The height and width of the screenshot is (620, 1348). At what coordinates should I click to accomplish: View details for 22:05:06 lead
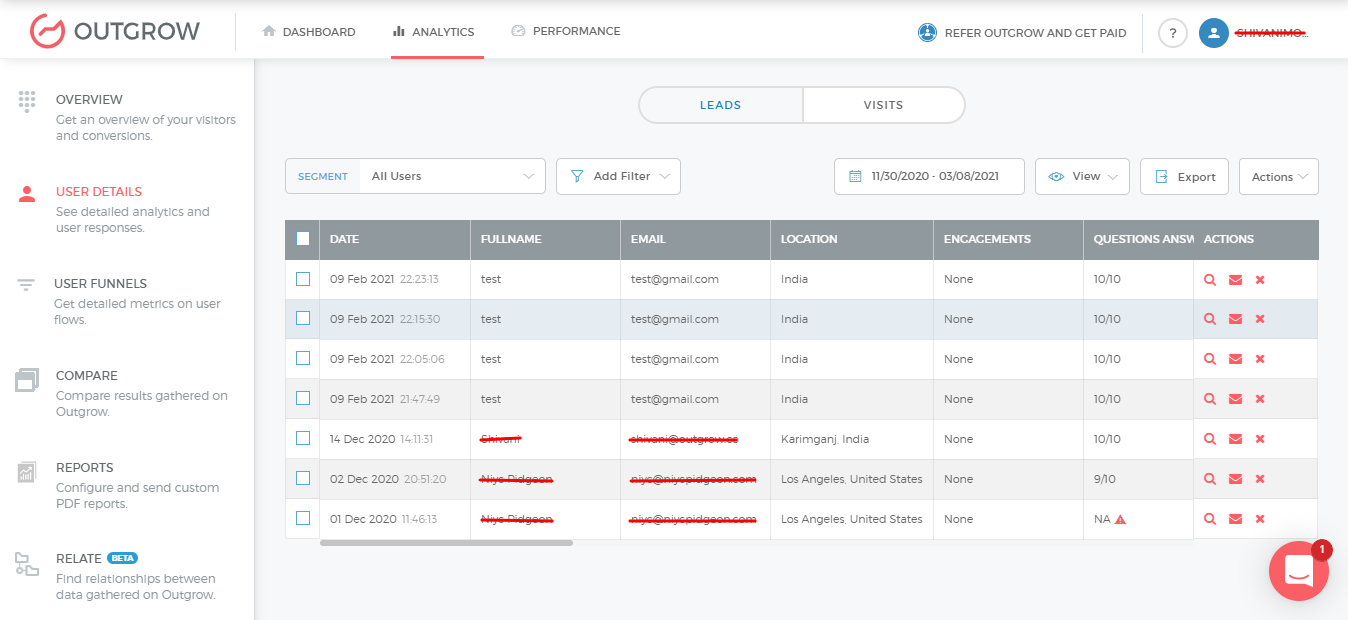coord(1210,359)
